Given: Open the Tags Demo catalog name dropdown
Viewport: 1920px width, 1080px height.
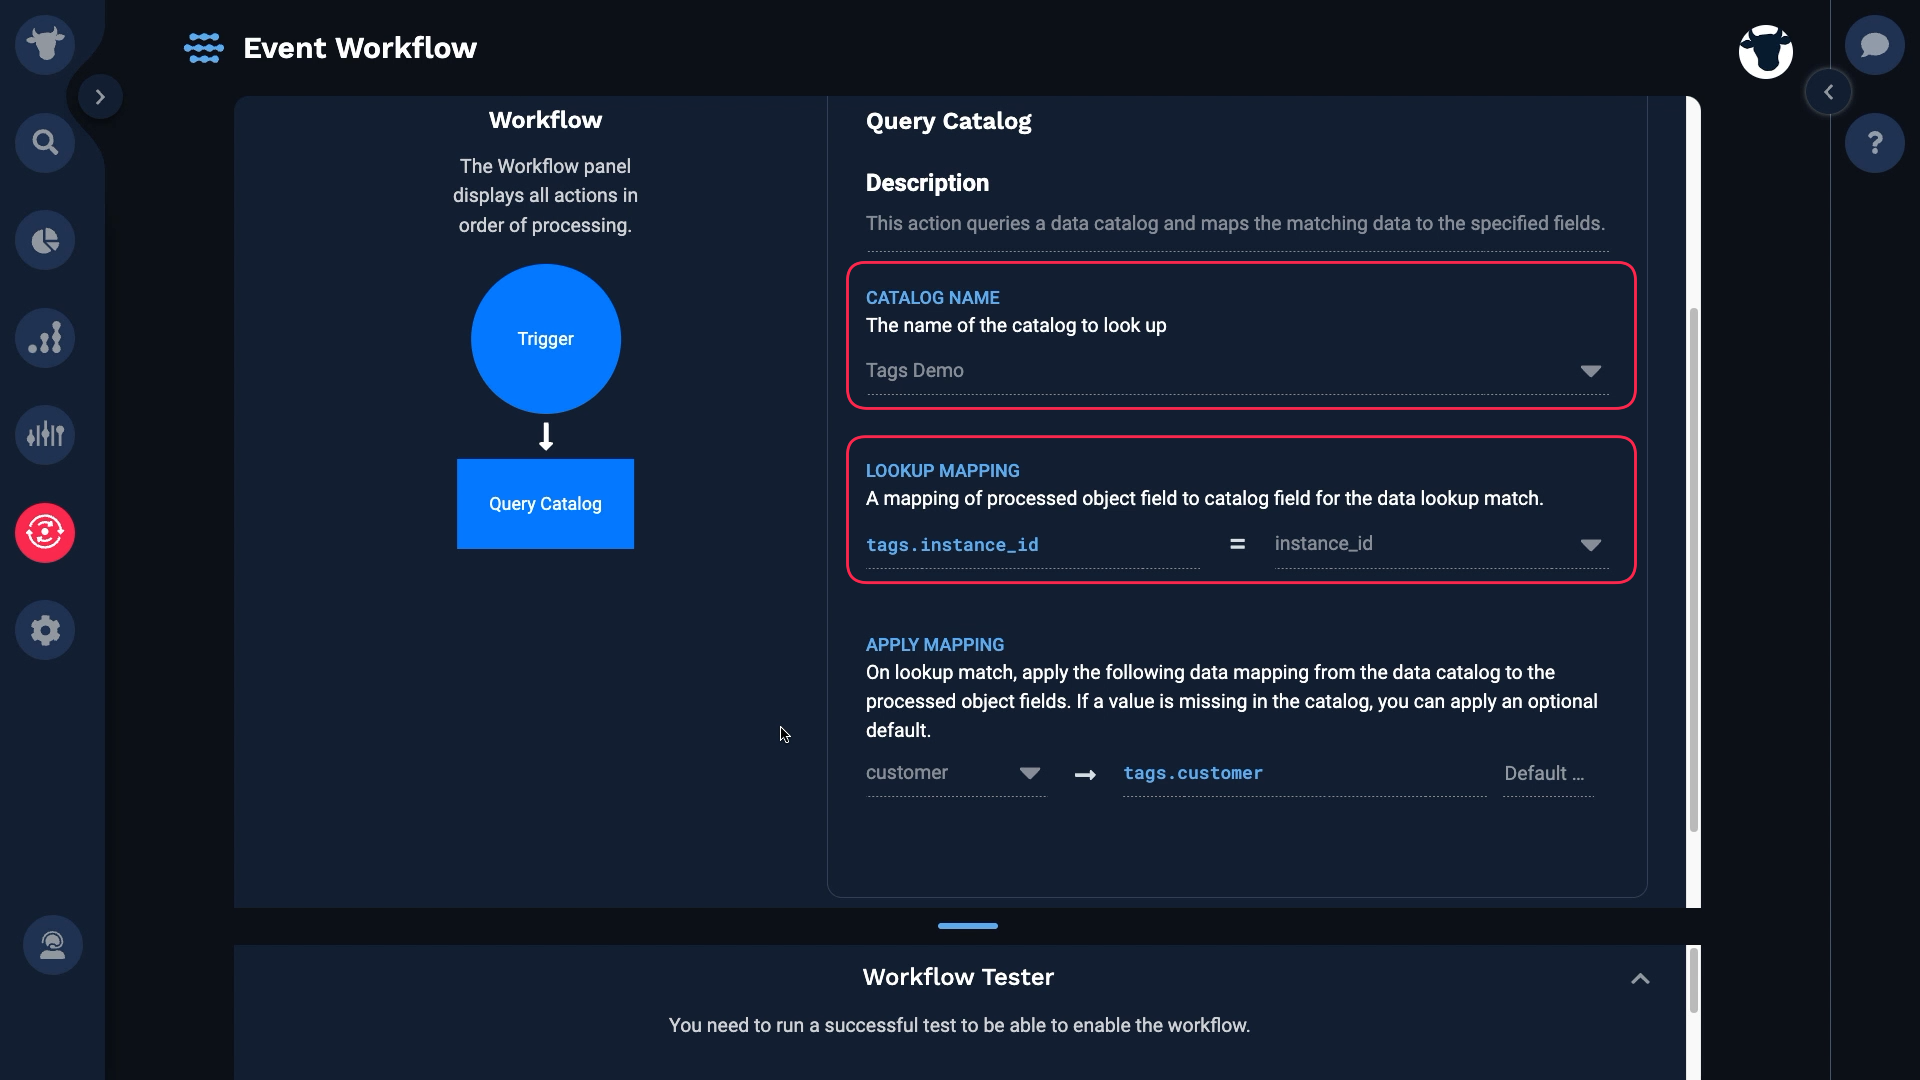Looking at the screenshot, I should click(x=1237, y=371).
